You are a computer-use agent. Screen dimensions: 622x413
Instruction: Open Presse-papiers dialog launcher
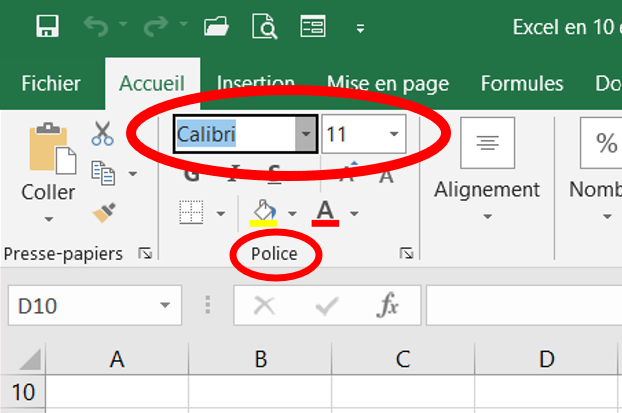point(145,253)
